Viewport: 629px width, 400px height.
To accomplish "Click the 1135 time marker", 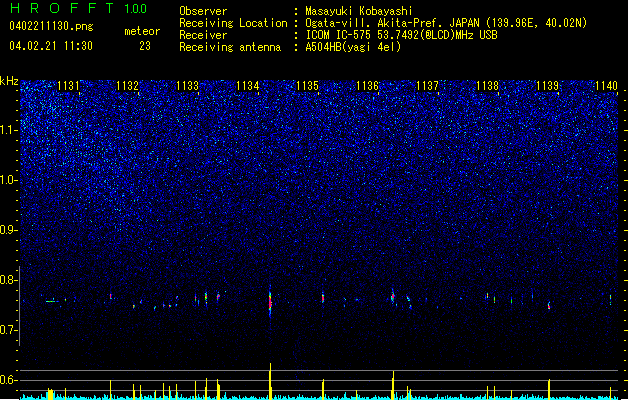I will 307,86.
